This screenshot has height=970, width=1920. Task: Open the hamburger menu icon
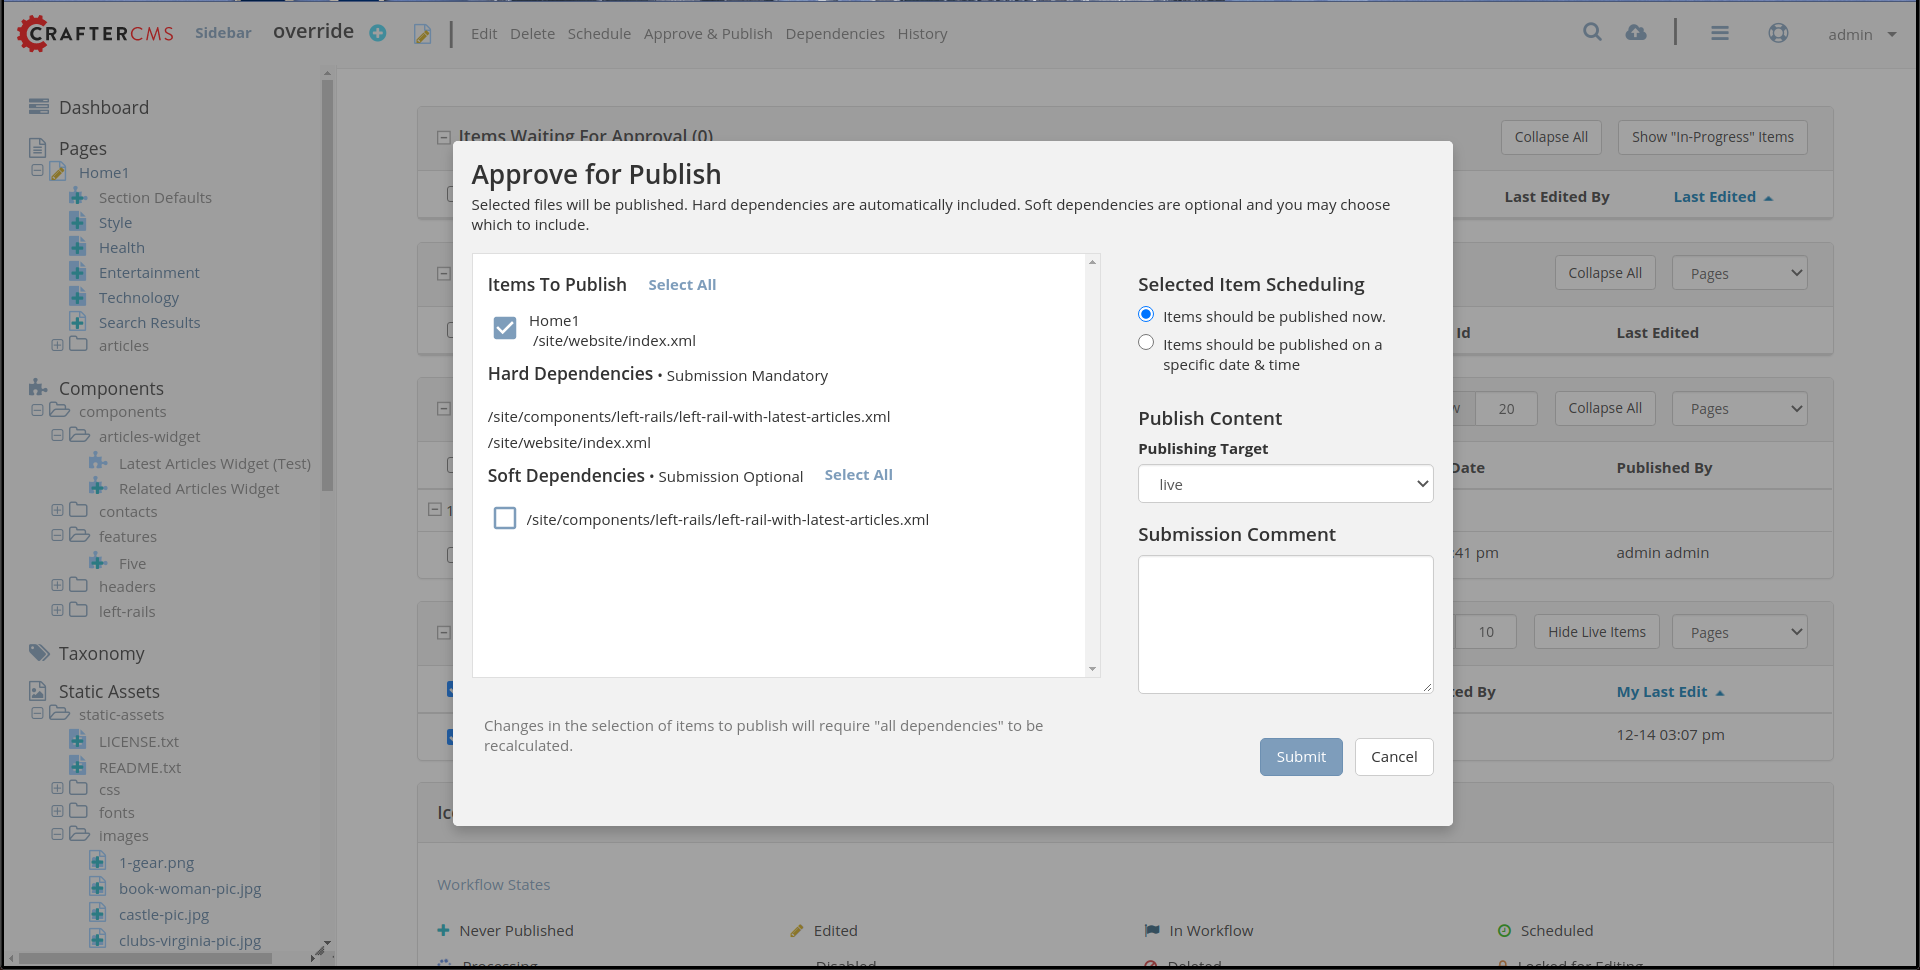coord(1720,33)
